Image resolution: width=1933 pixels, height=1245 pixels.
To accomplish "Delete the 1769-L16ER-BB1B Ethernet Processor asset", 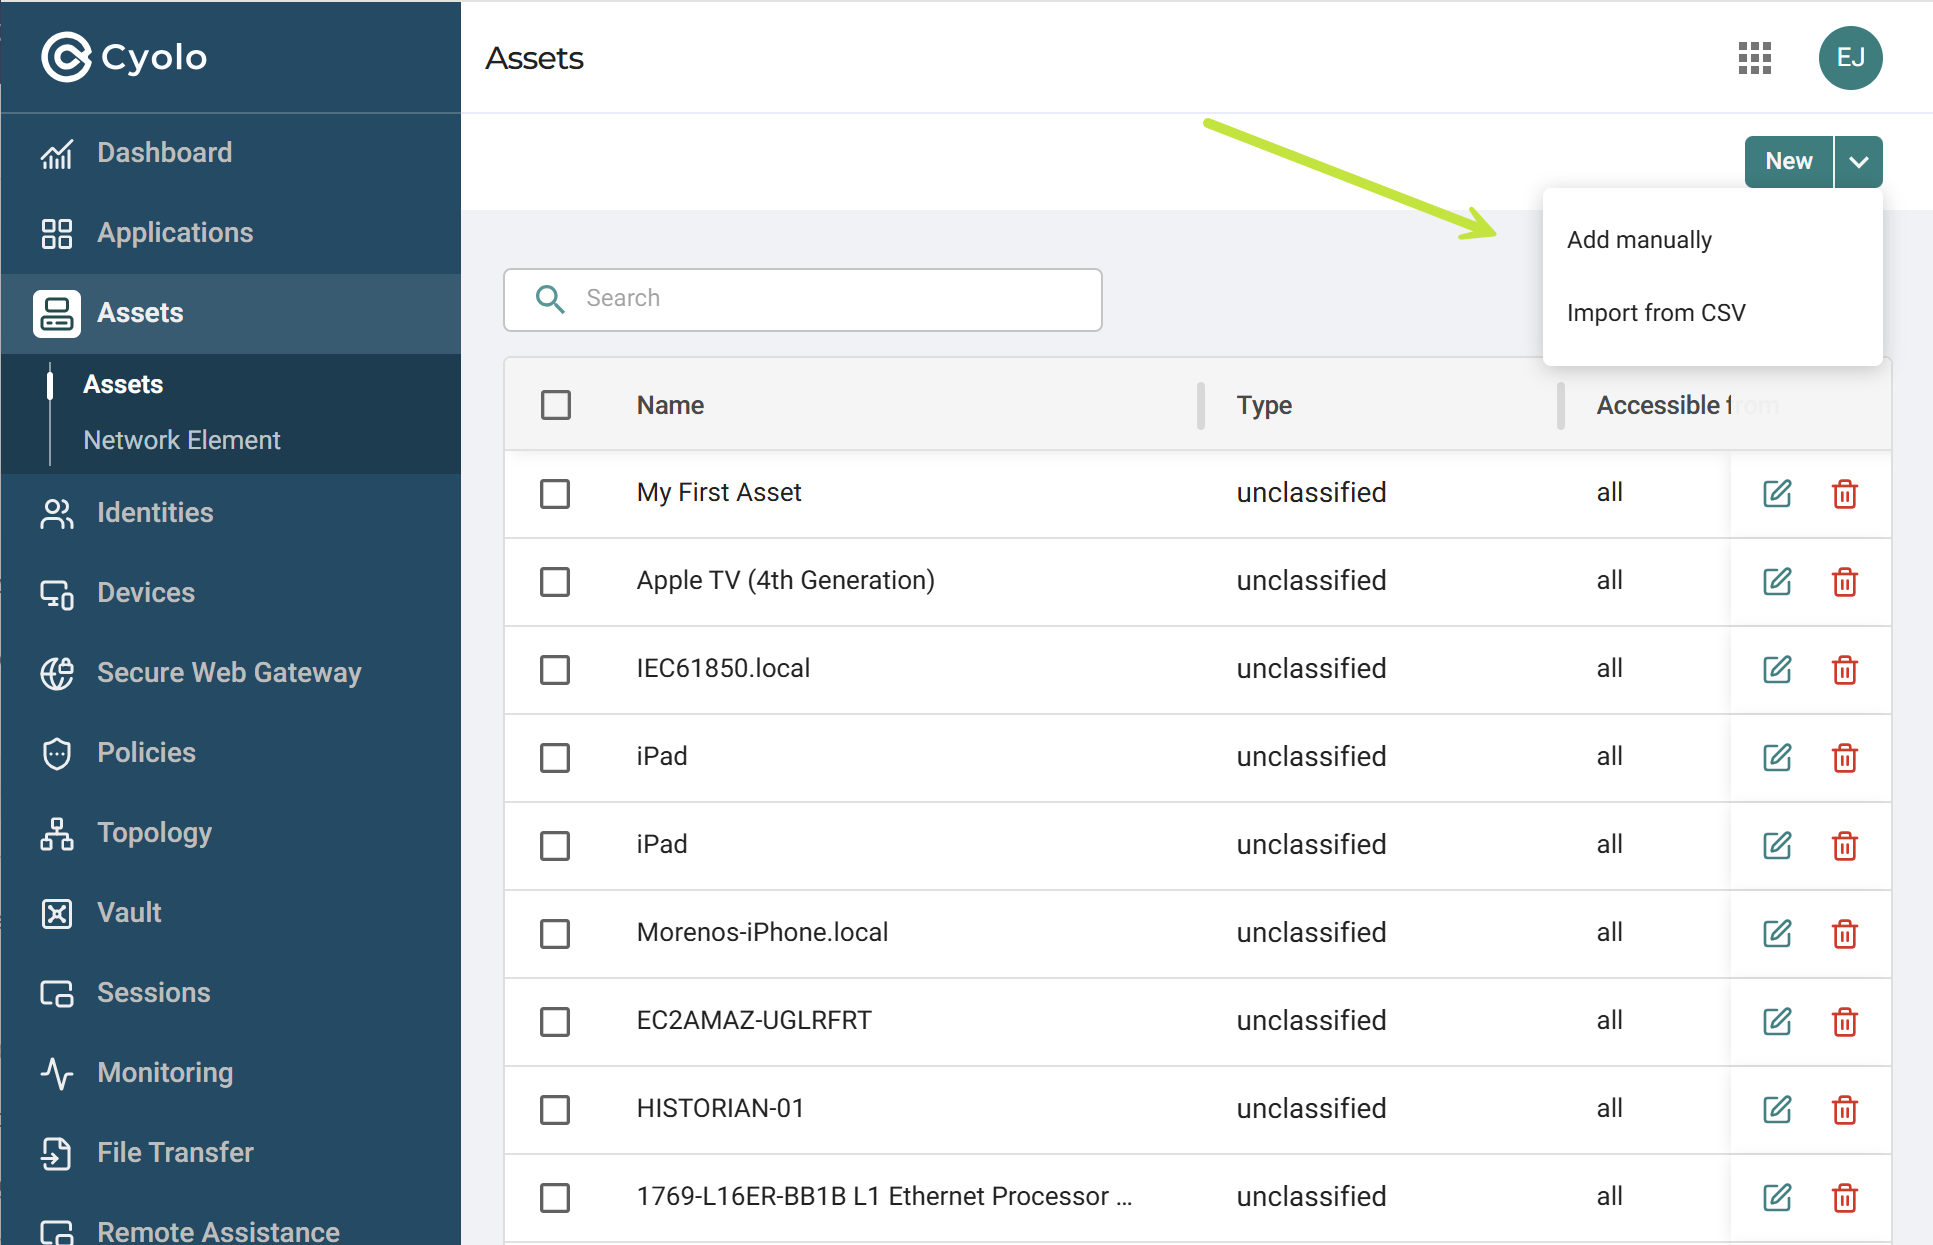I will point(1845,1197).
